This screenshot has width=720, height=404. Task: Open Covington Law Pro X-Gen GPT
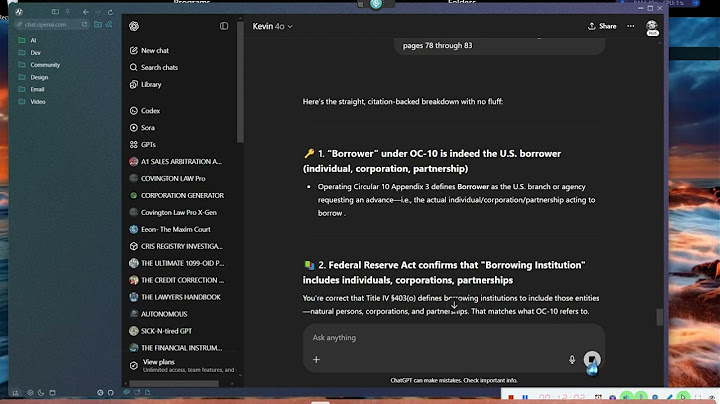(173, 213)
